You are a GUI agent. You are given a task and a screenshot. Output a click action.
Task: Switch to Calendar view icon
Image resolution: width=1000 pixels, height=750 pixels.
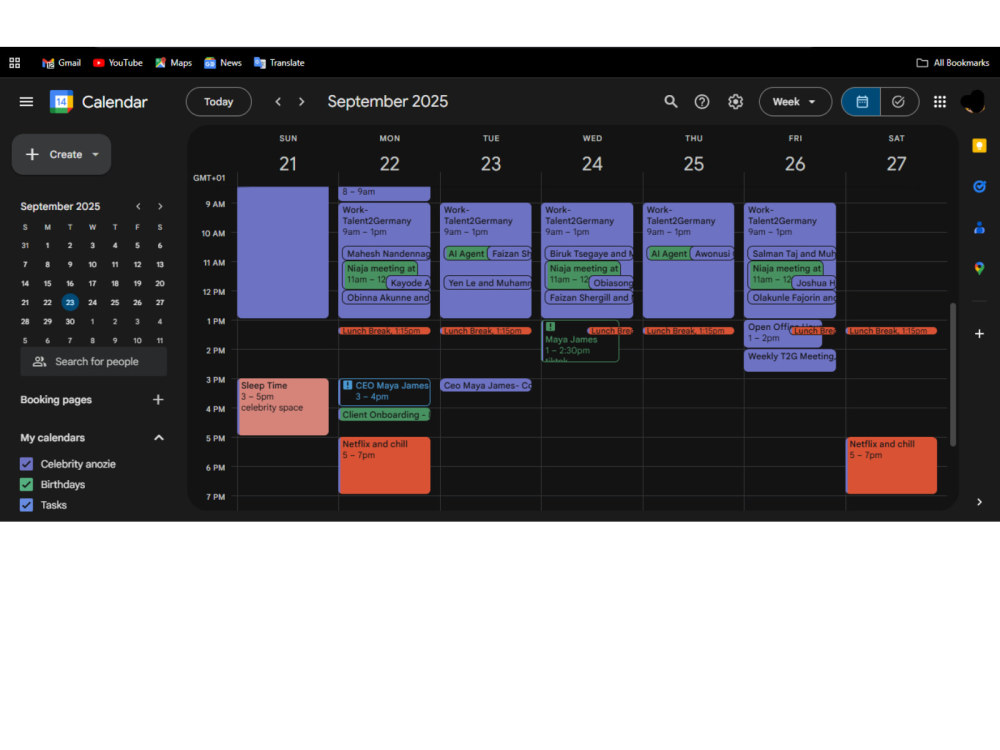861,101
